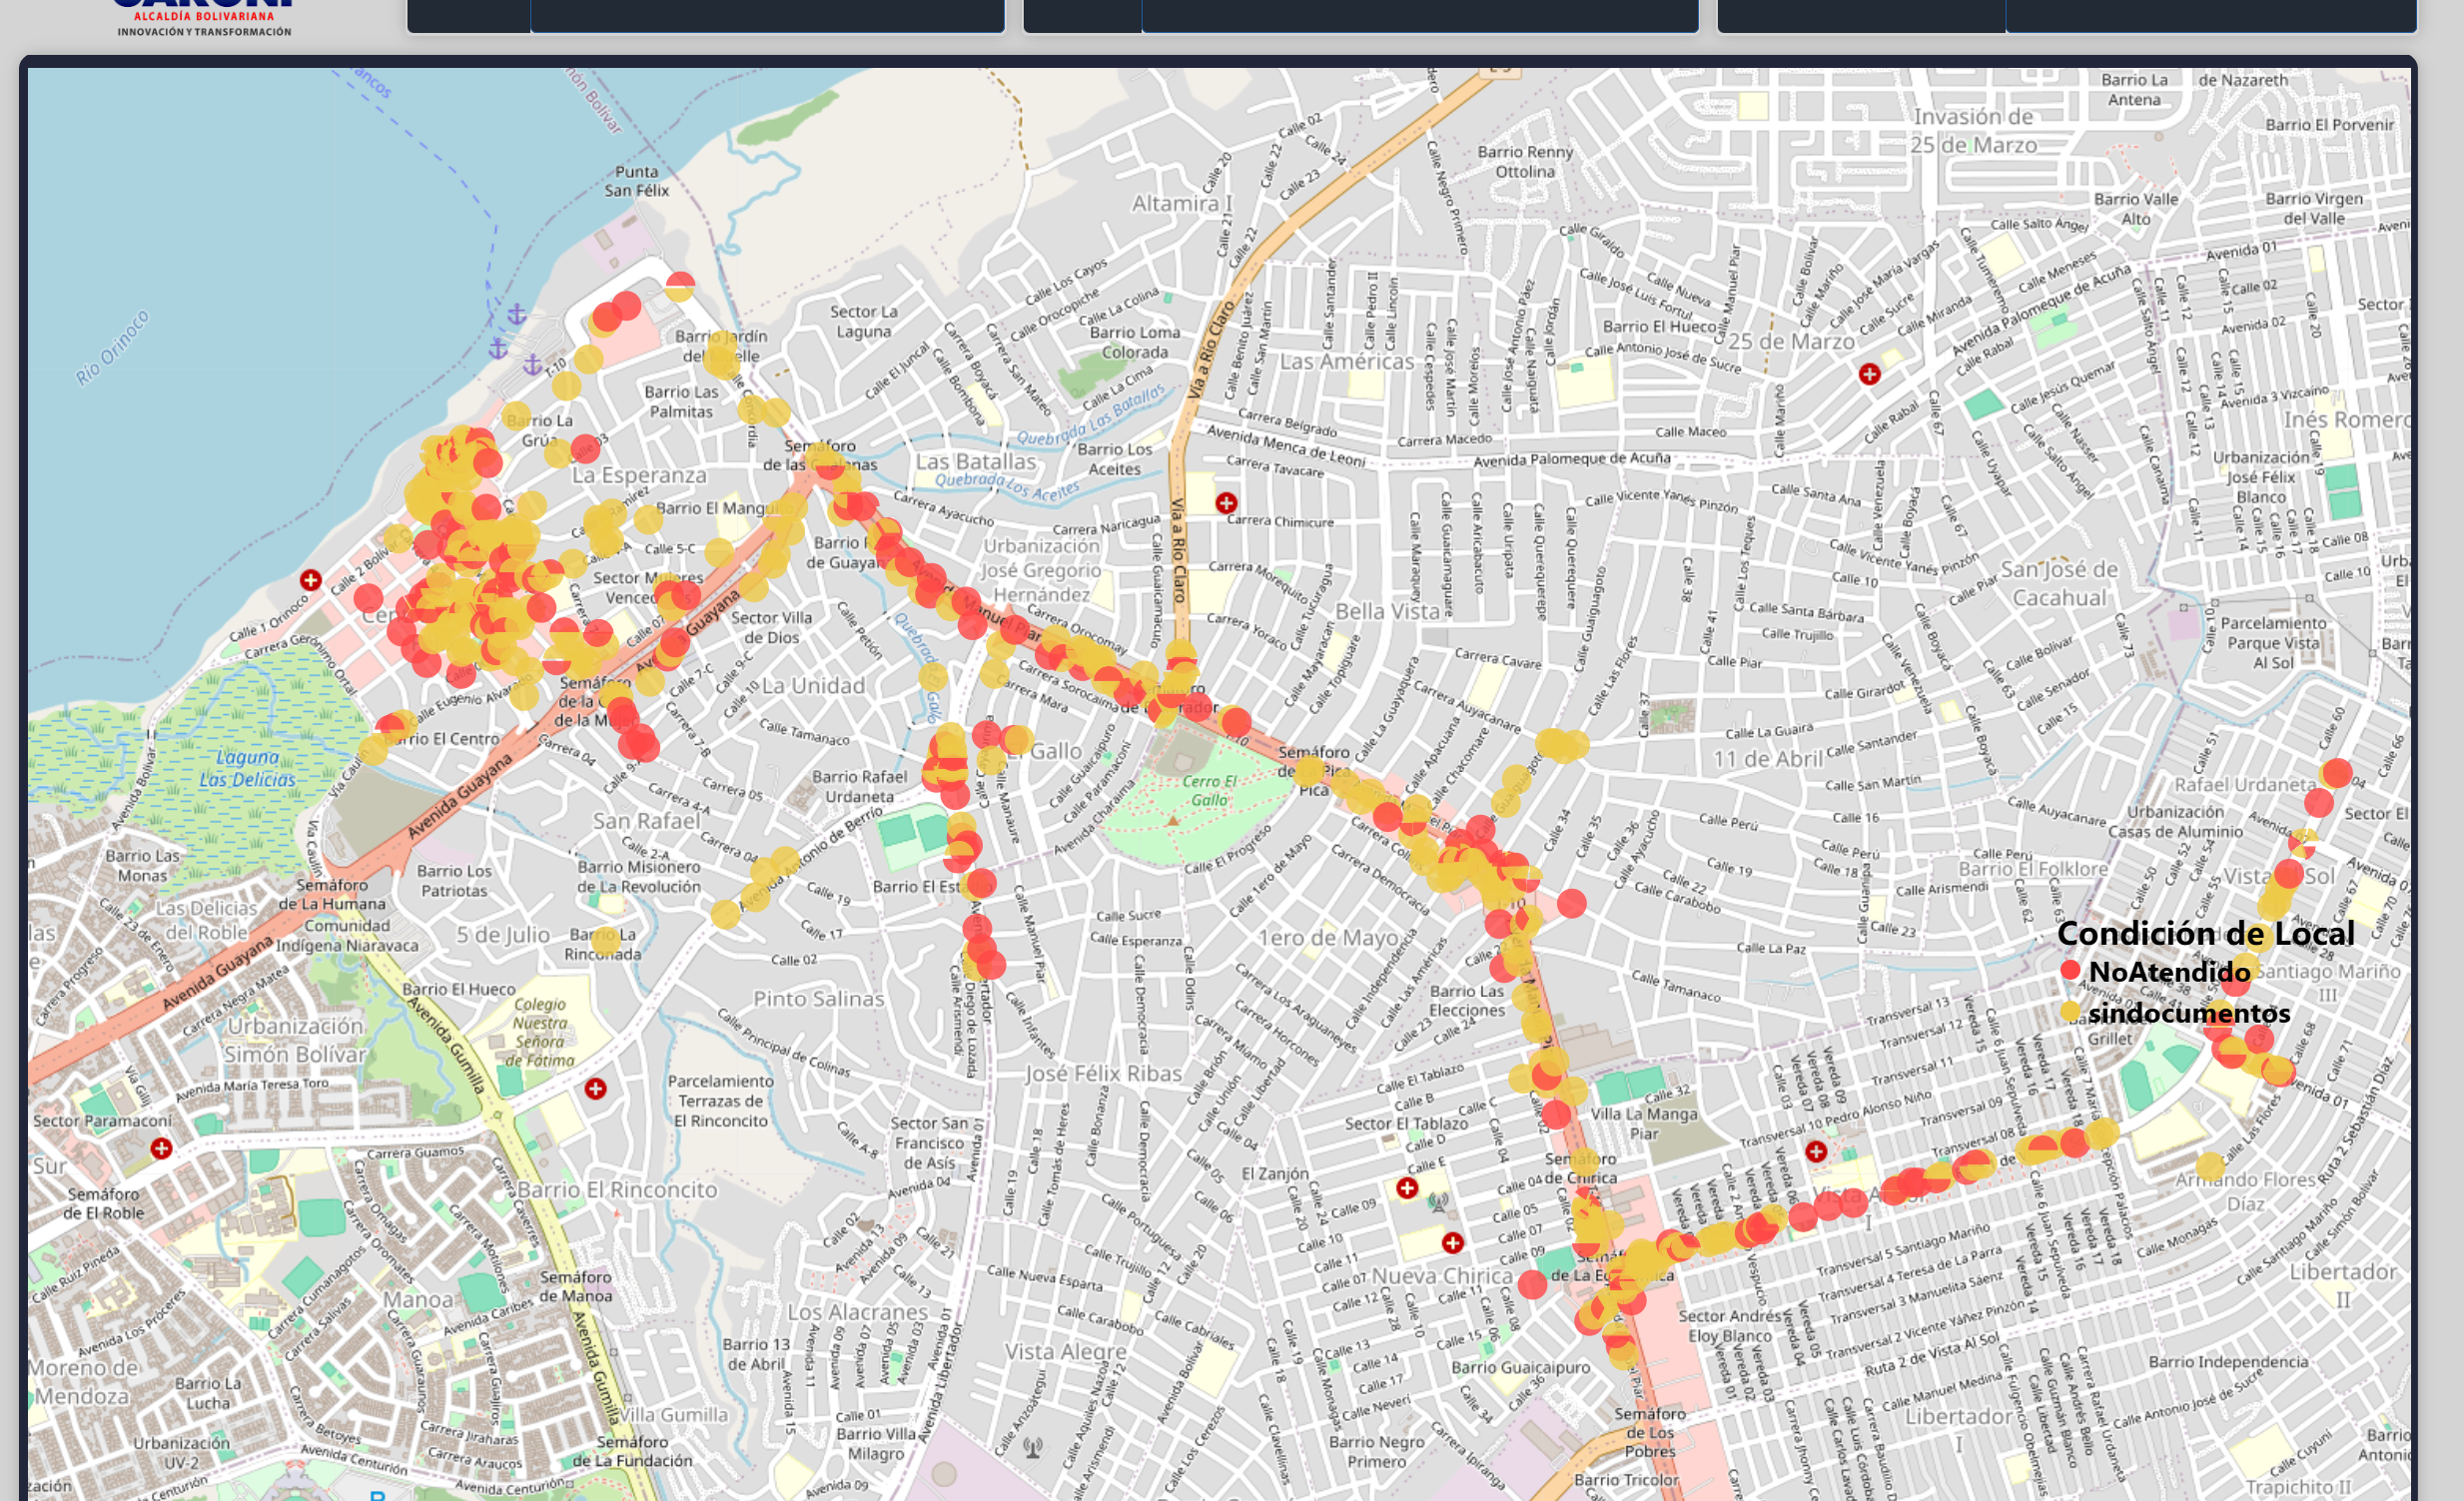Viewport: 2464px width, 1501px height.
Task: Click the peak triangle icon at Cerro El Gallo
Action: (x=1173, y=821)
